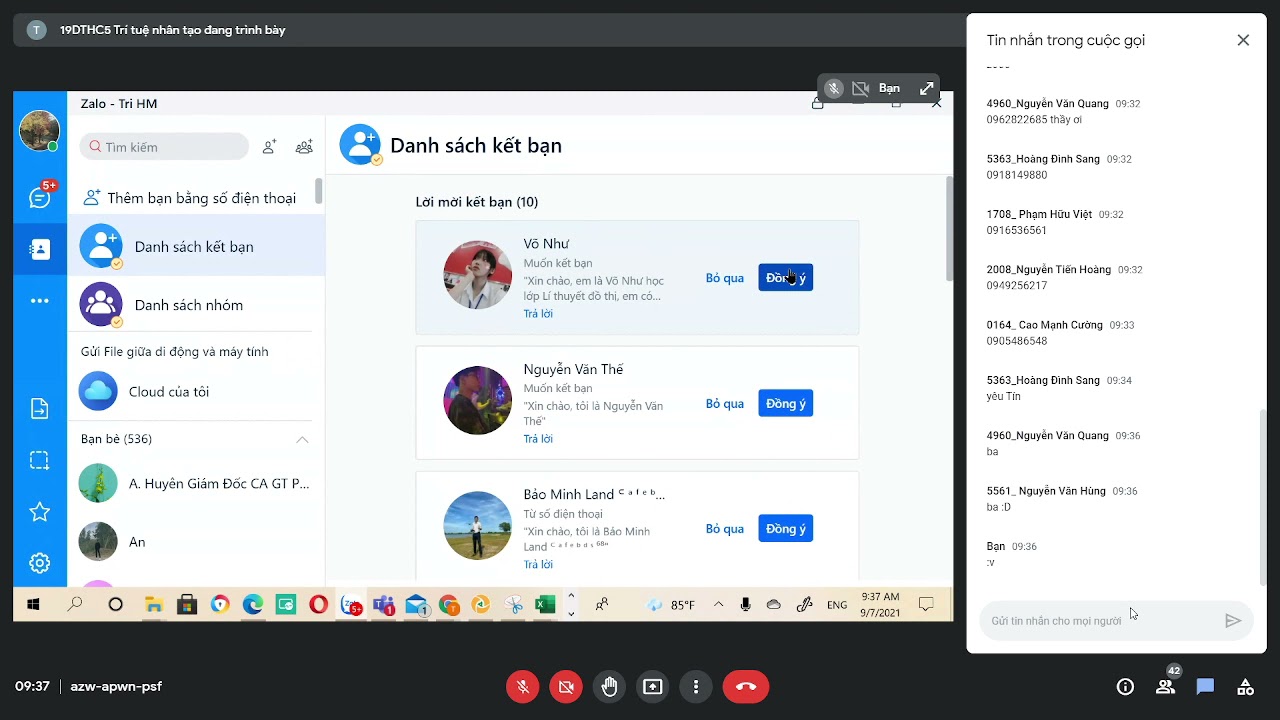Screen dimensions: 1280x720
Task: Open the three-dots more menu in Zalo sidebar
Action: [x=40, y=301]
